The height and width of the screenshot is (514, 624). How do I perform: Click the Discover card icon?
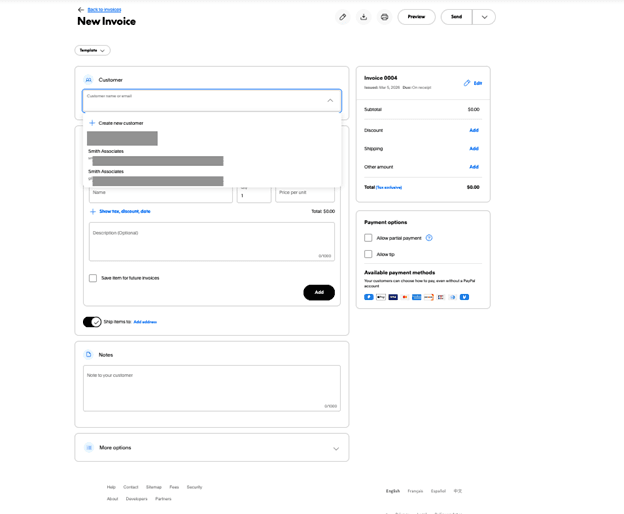point(429,297)
